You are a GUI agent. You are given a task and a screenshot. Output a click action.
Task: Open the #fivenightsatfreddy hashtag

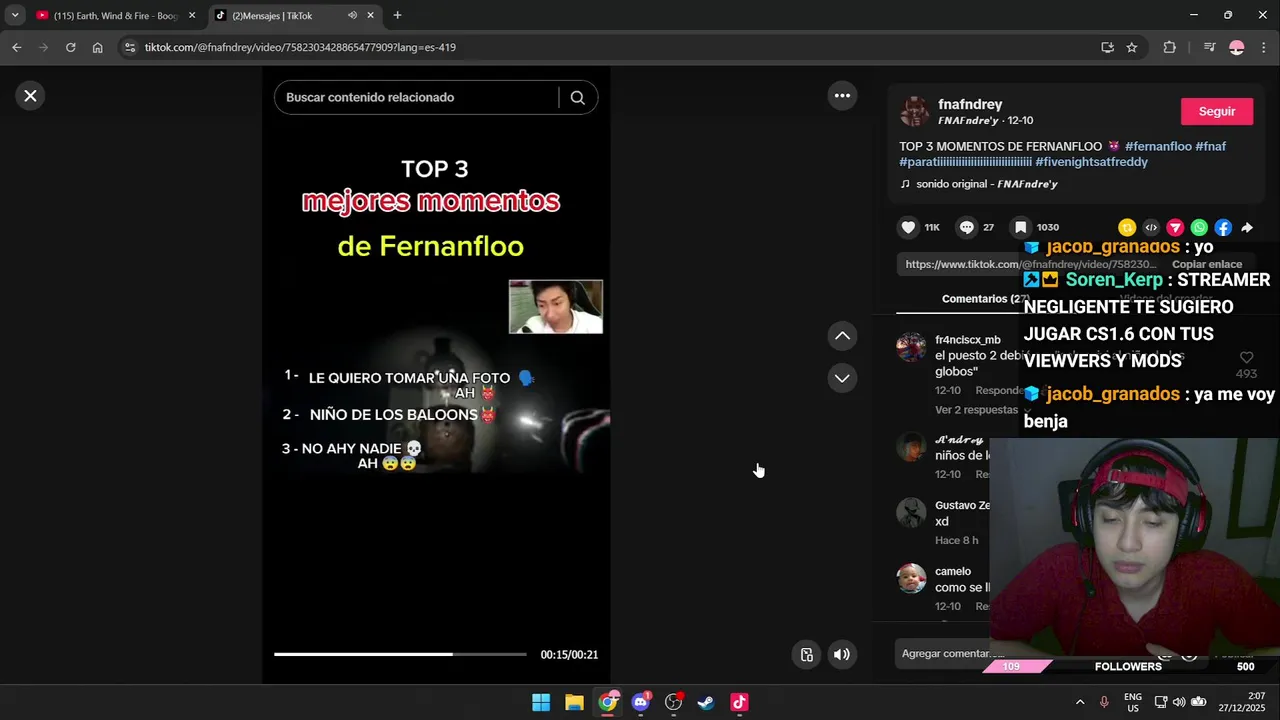(1091, 162)
